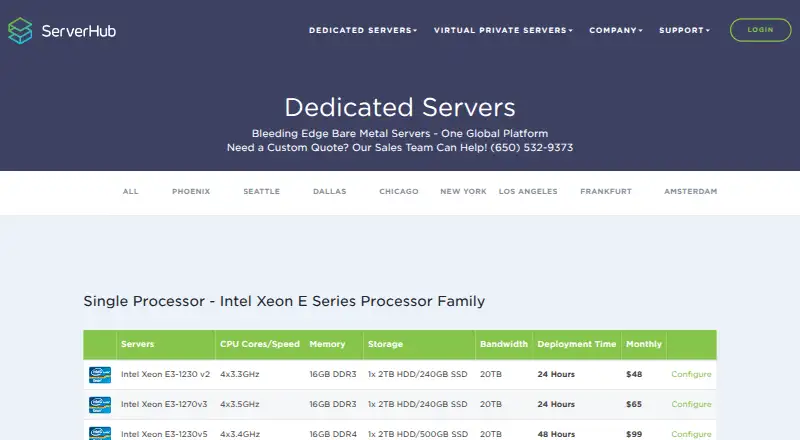
Task: Click the Storage column header
Action: point(385,344)
